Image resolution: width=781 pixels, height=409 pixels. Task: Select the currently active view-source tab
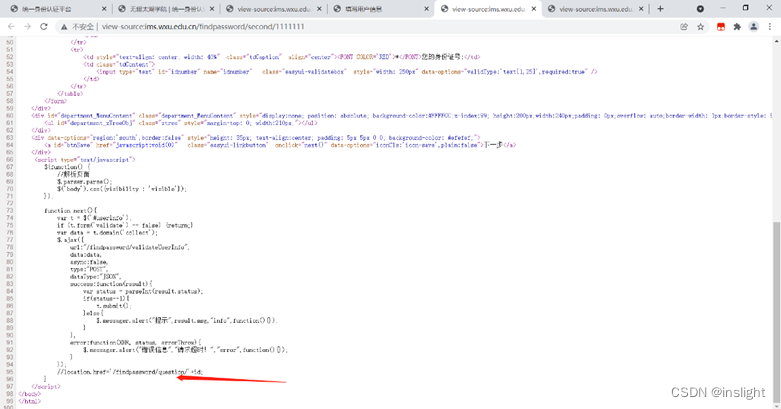pyautogui.click(x=488, y=9)
